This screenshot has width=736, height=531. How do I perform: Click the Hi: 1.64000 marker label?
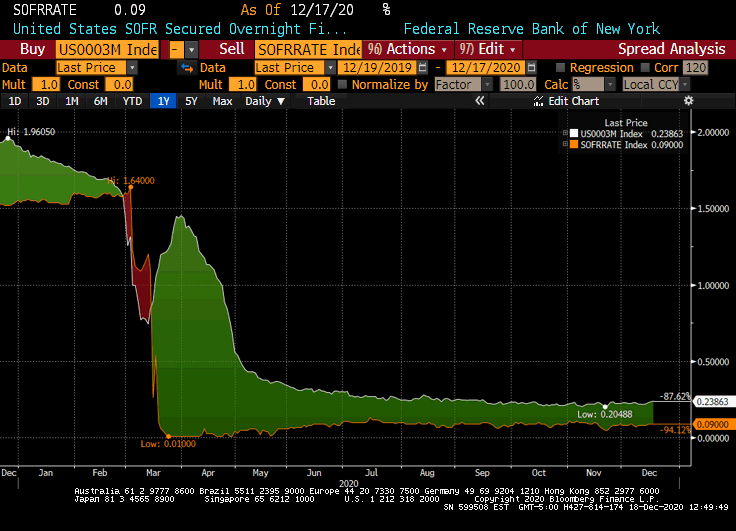coord(131,181)
